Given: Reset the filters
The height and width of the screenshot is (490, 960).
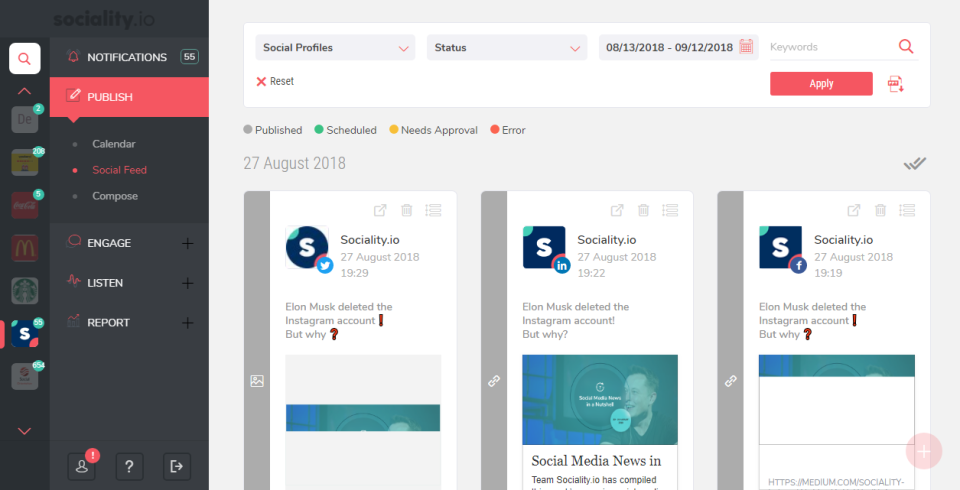Looking at the screenshot, I should (x=275, y=81).
